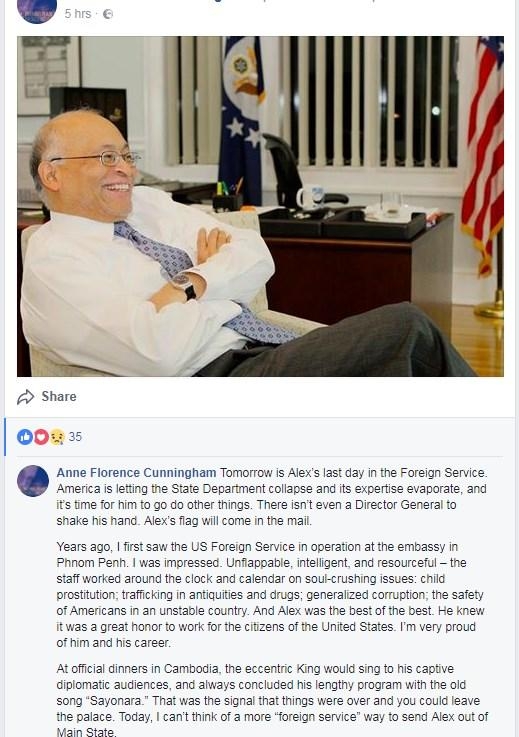Click the Sad face reaction icon
Screen dimensions: 519x737
(57, 437)
